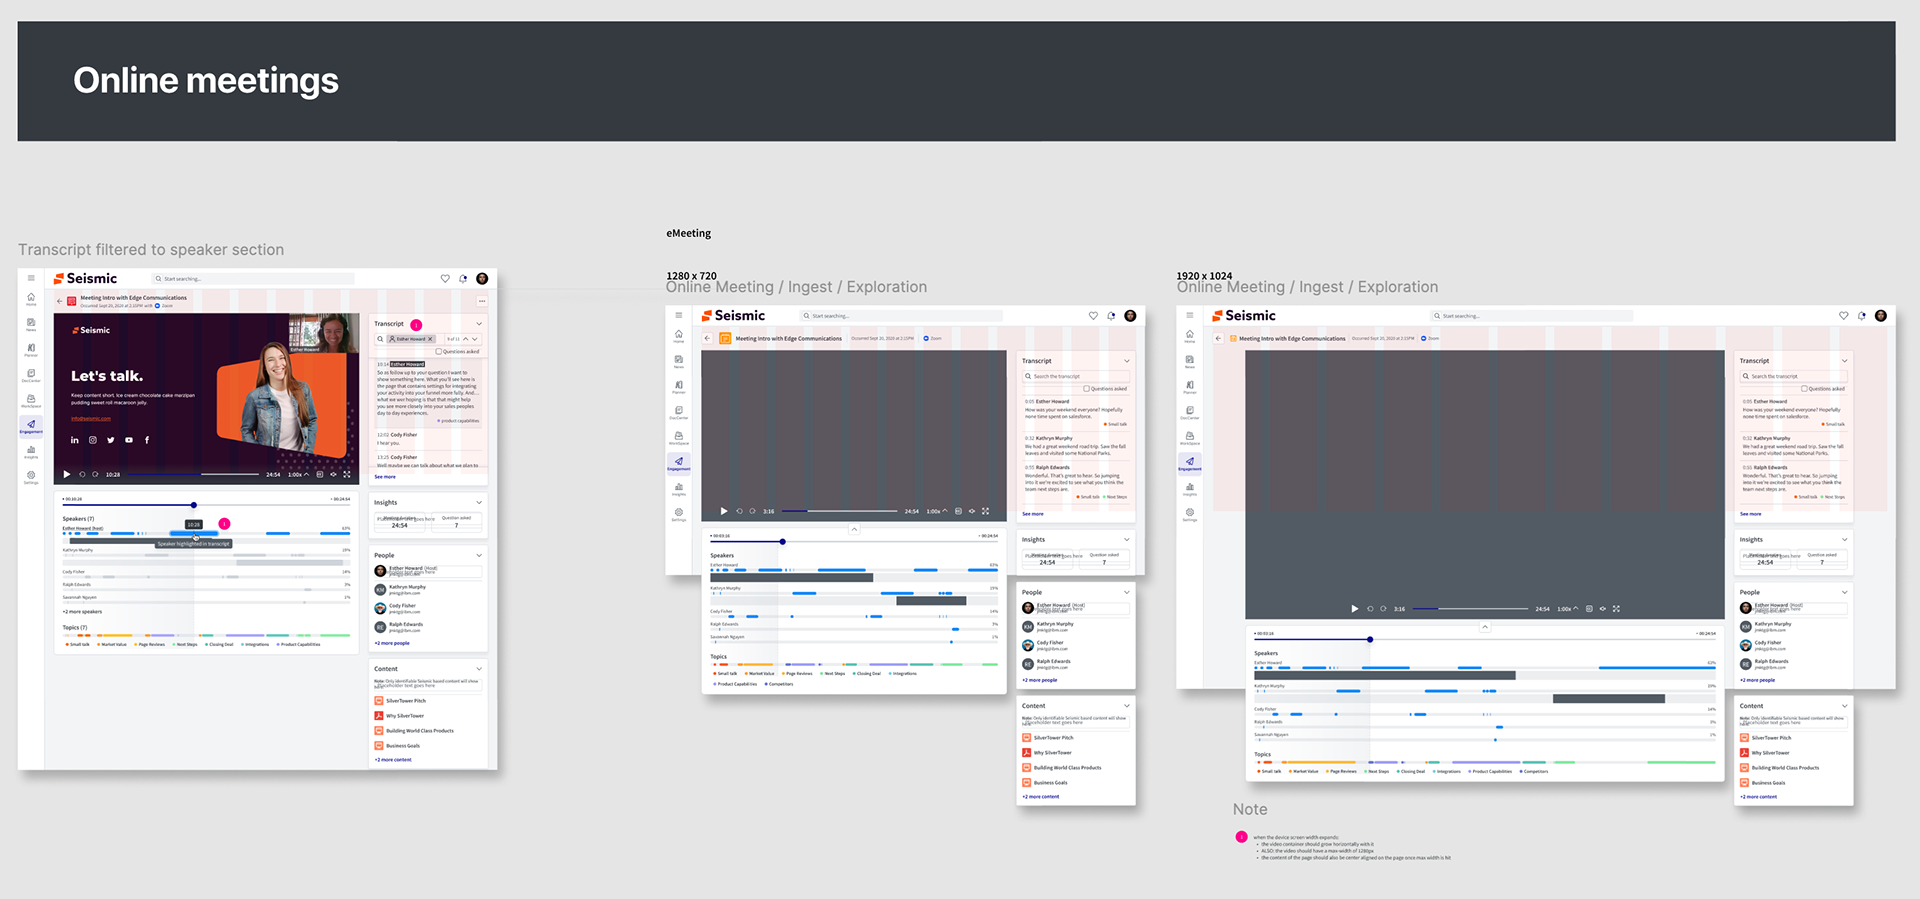The width and height of the screenshot is (1920, 899).
Task: Click fullscreen icon in left mockup video player
Action: [347, 474]
